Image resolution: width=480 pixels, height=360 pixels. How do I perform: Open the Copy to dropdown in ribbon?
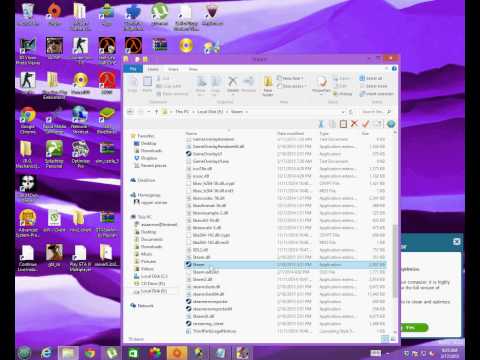(215, 86)
